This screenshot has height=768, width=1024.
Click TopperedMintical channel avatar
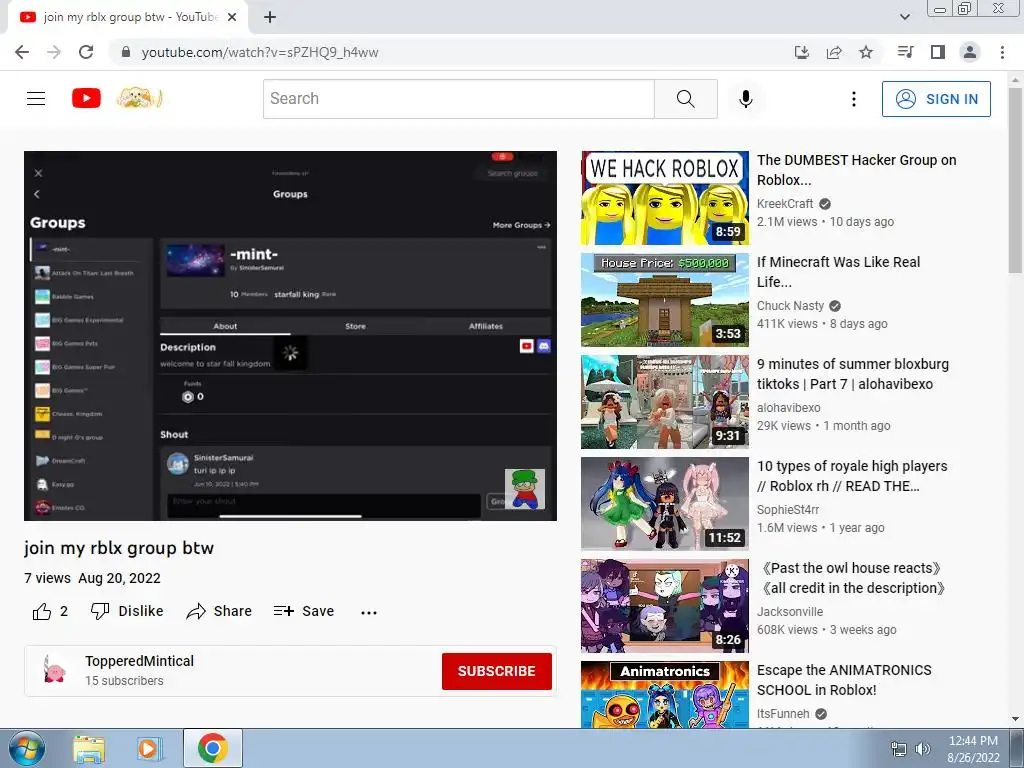point(54,671)
